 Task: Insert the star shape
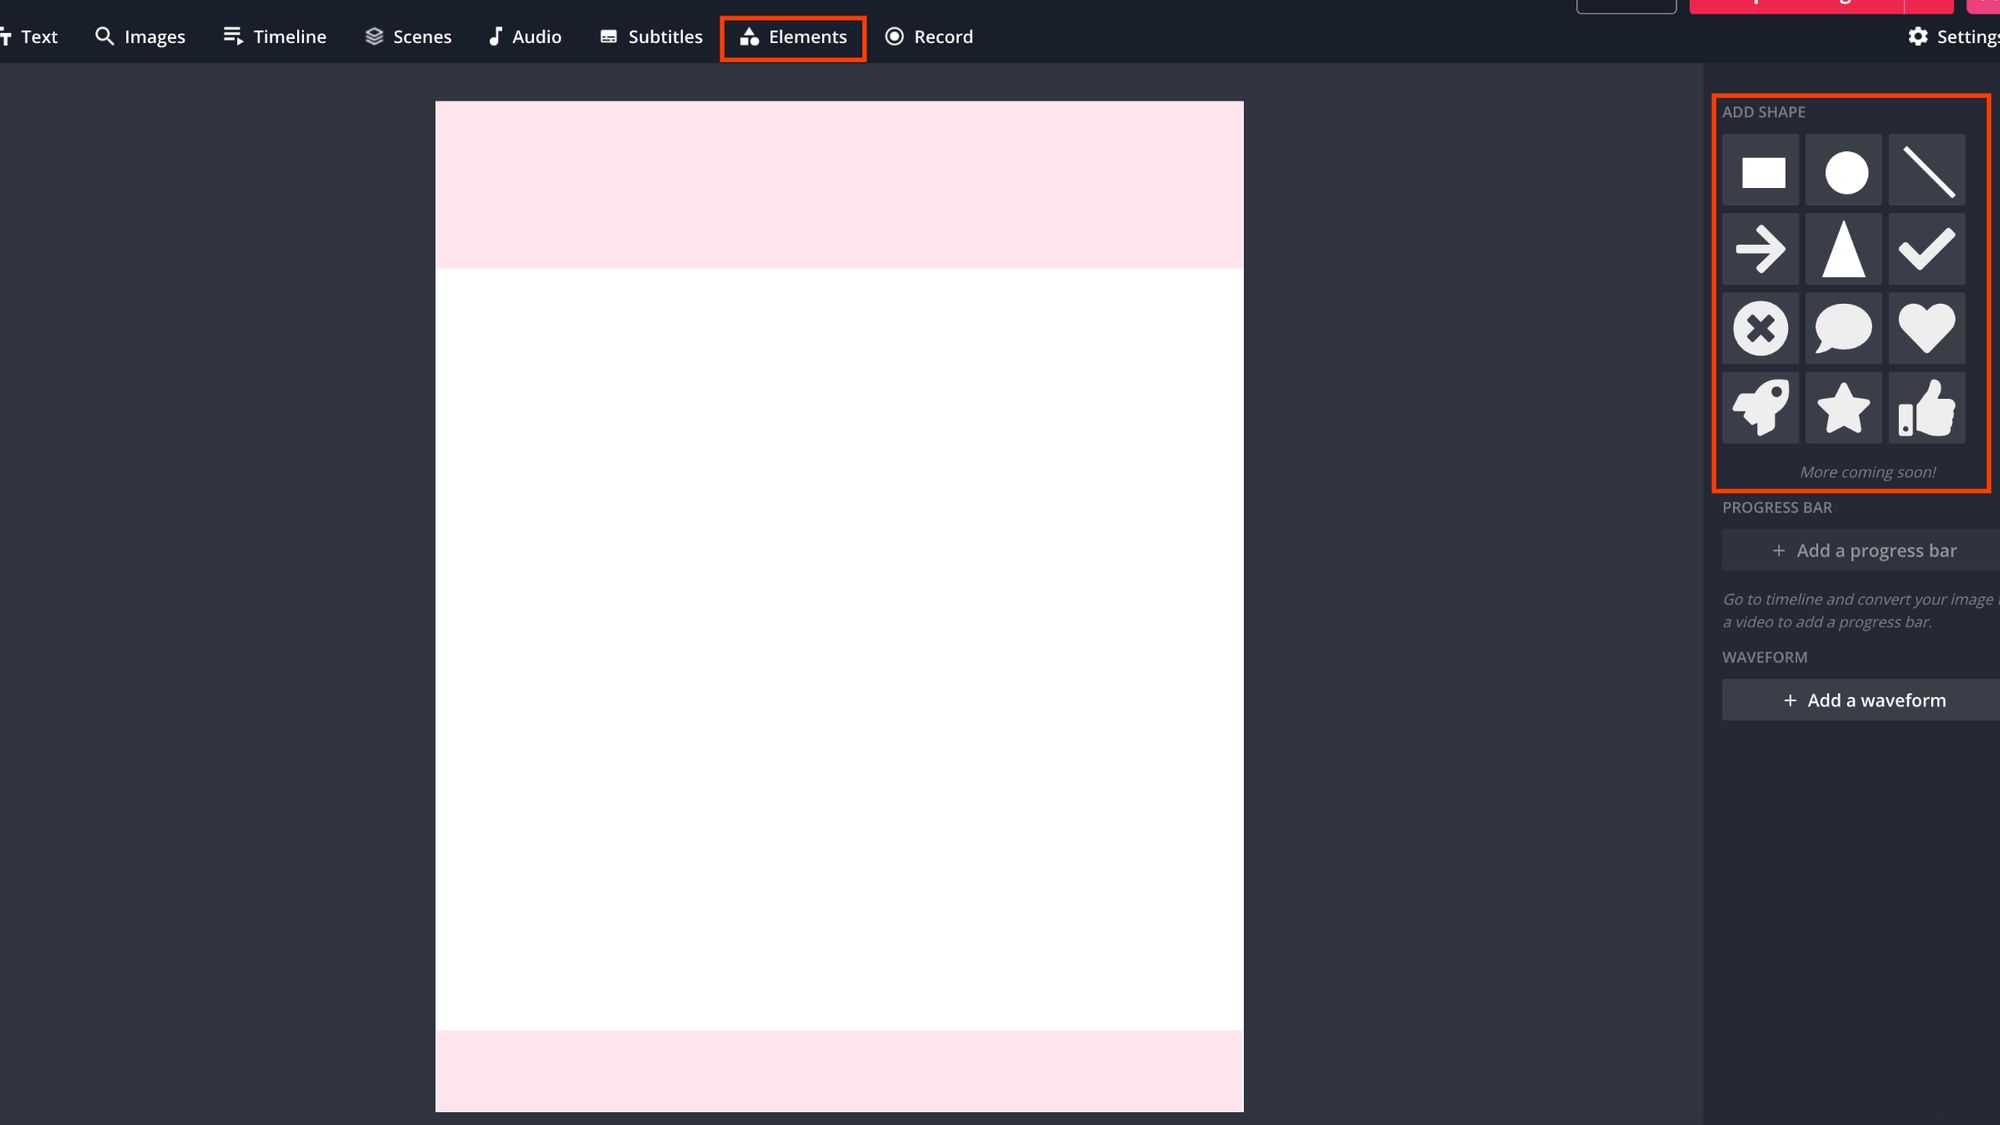[x=1844, y=408]
